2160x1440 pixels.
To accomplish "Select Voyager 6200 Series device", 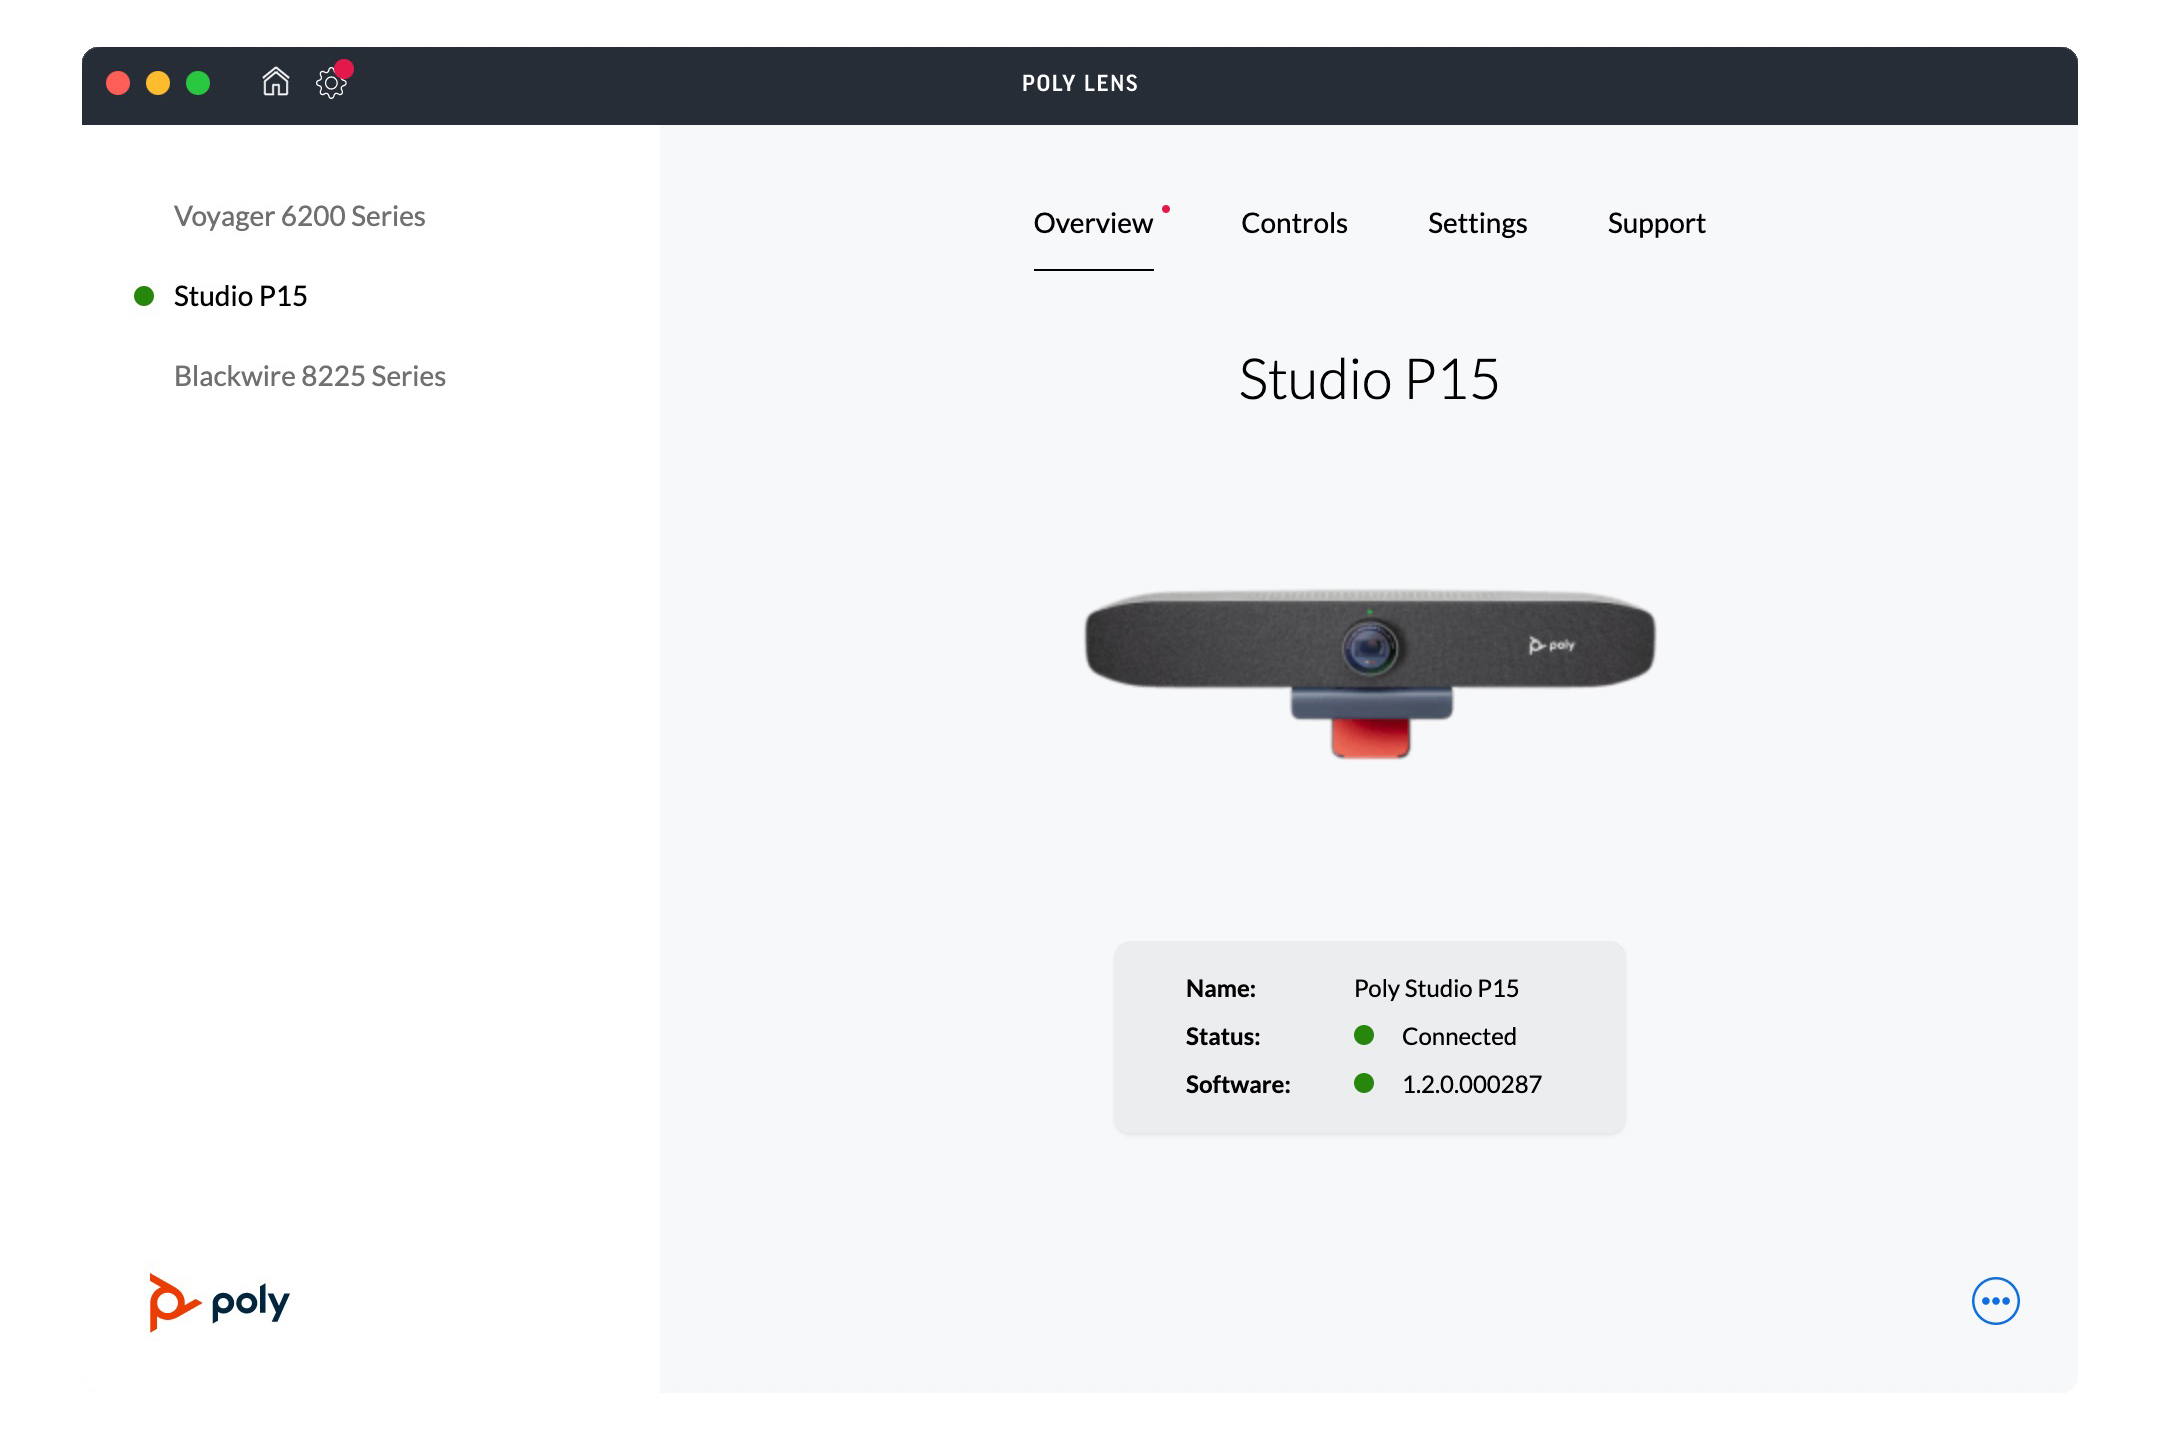I will 299,216.
